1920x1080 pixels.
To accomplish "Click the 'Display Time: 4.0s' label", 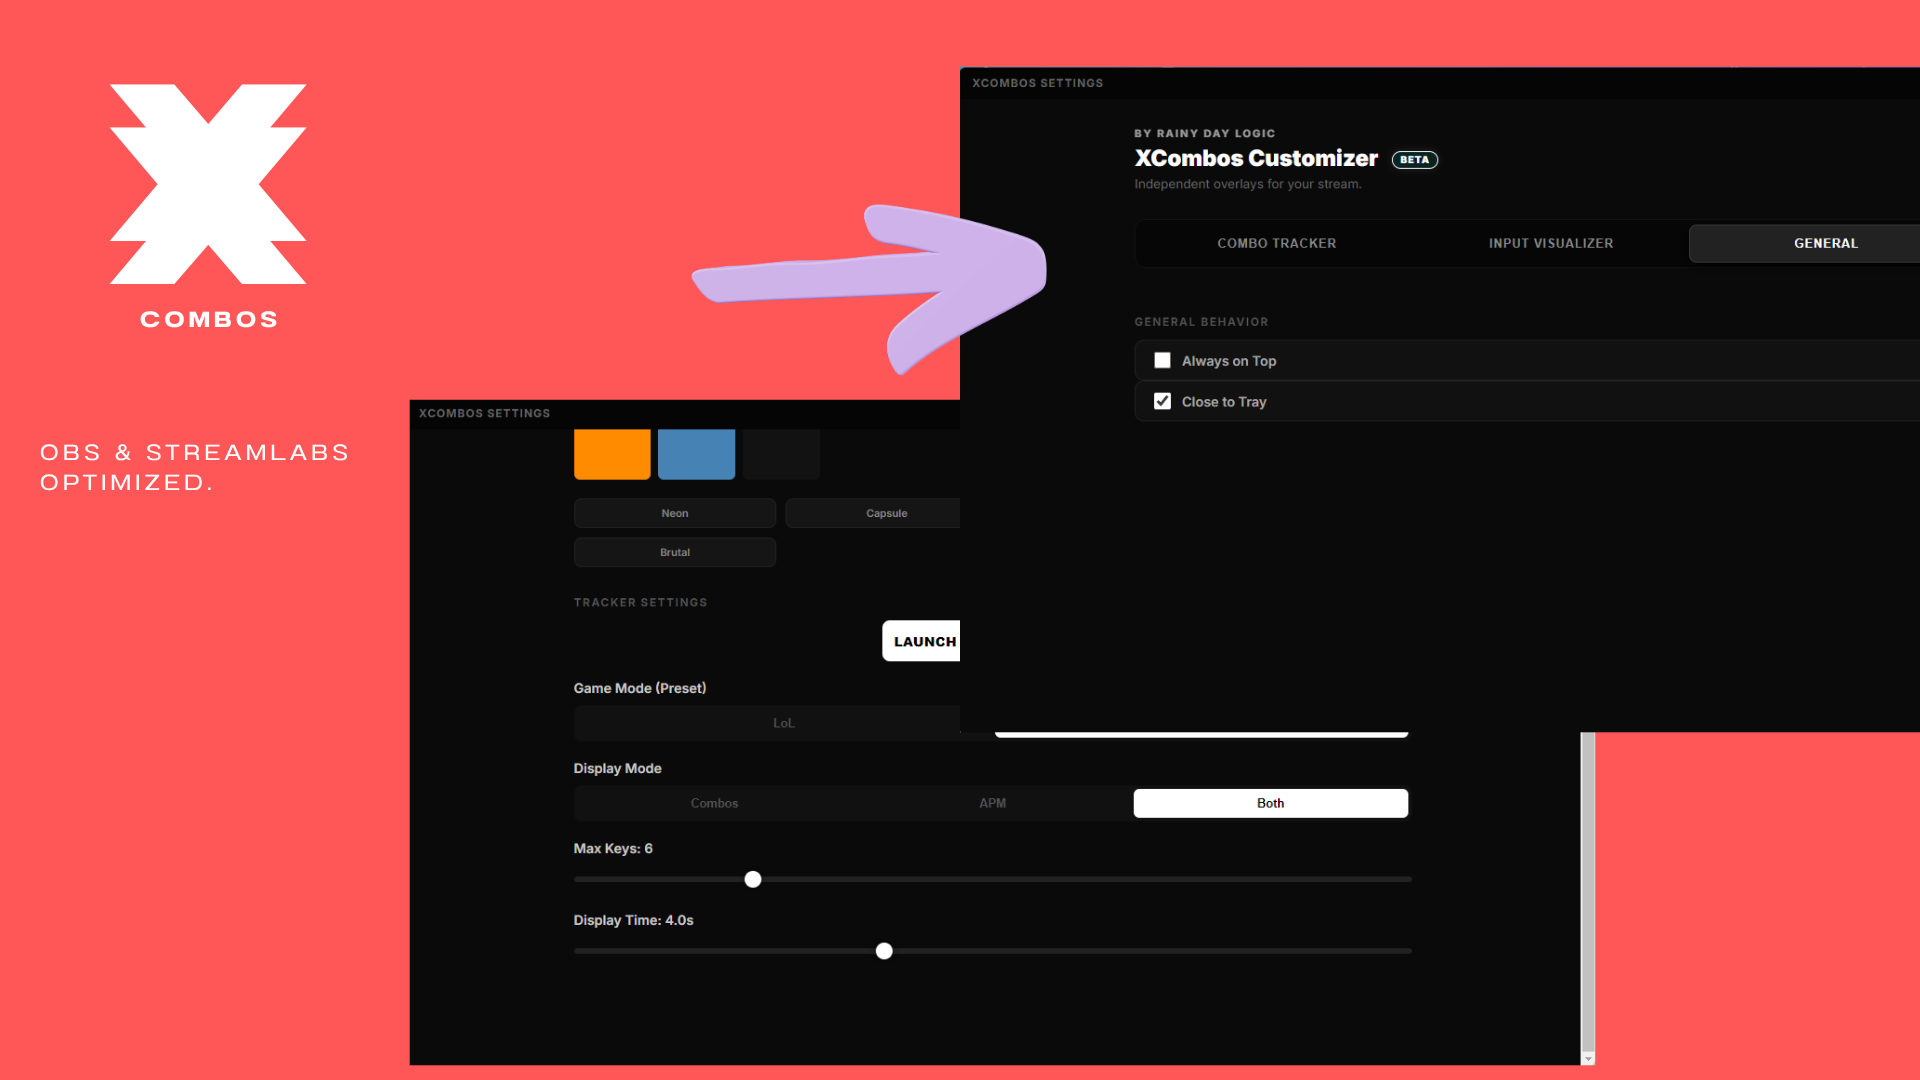I will pos(633,920).
